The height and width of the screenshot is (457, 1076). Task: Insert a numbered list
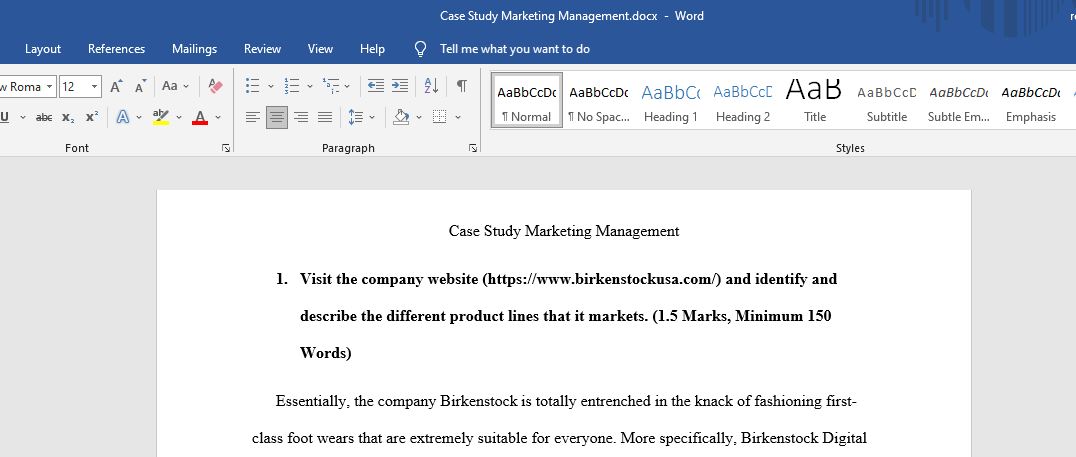click(292, 86)
